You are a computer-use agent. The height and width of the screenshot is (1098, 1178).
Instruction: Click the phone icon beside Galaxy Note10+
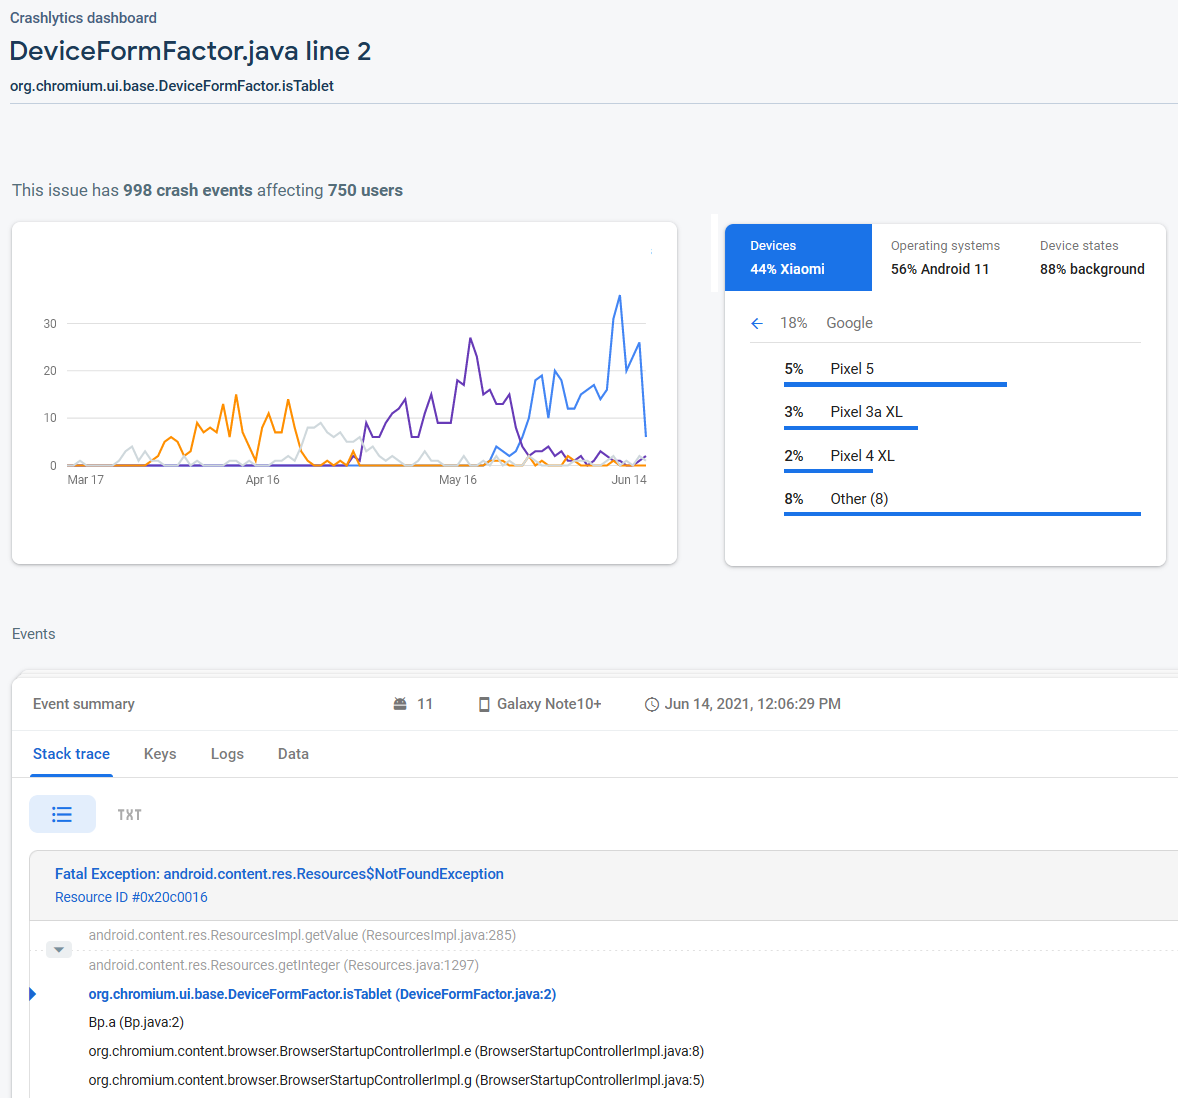tap(484, 704)
